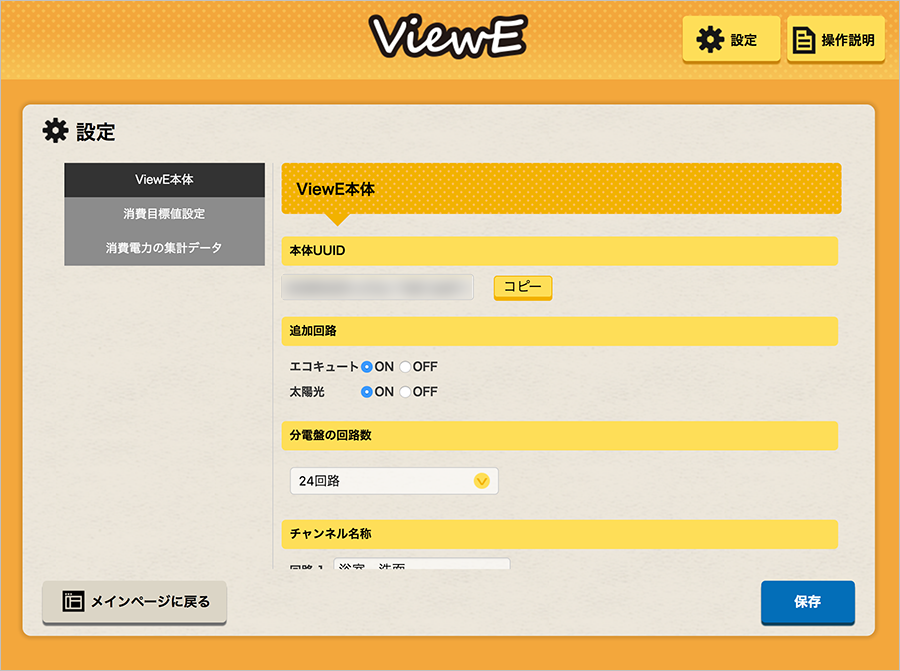Click the 太陽光 label
This screenshot has width=900, height=671.
click(307, 391)
